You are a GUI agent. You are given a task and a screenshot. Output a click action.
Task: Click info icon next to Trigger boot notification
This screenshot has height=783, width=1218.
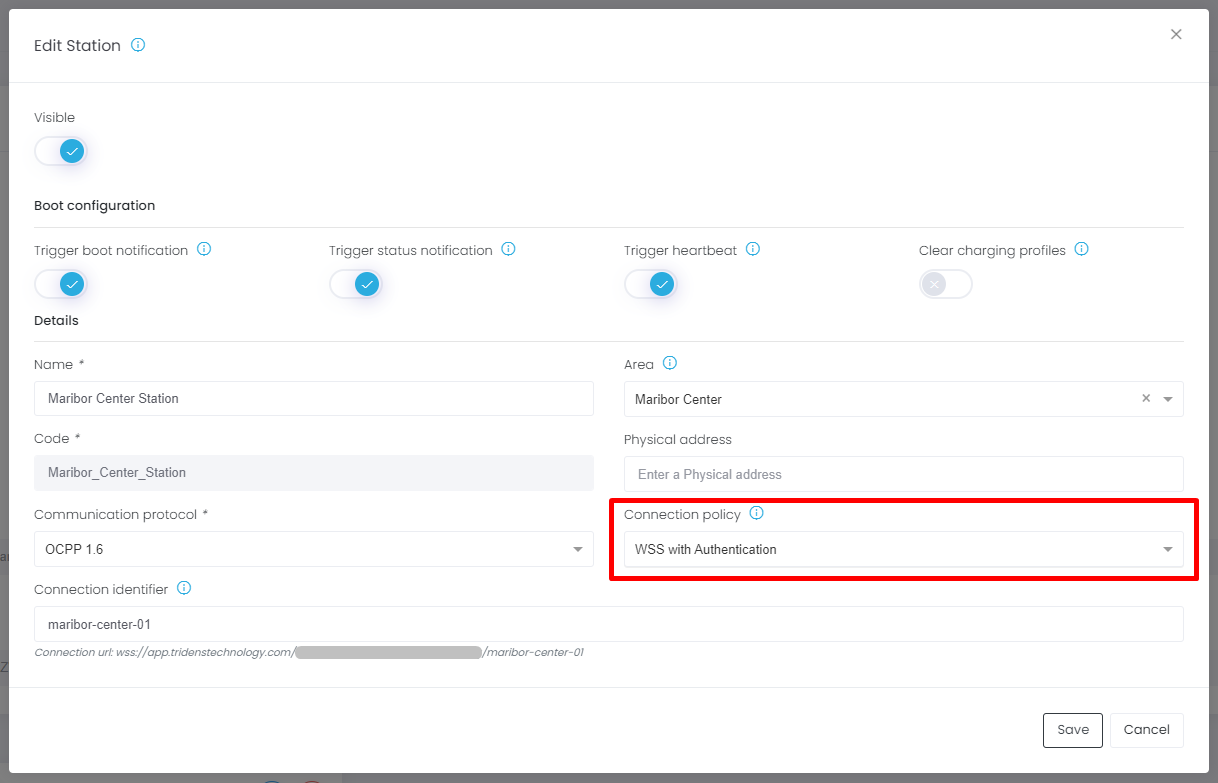pos(204,249)
